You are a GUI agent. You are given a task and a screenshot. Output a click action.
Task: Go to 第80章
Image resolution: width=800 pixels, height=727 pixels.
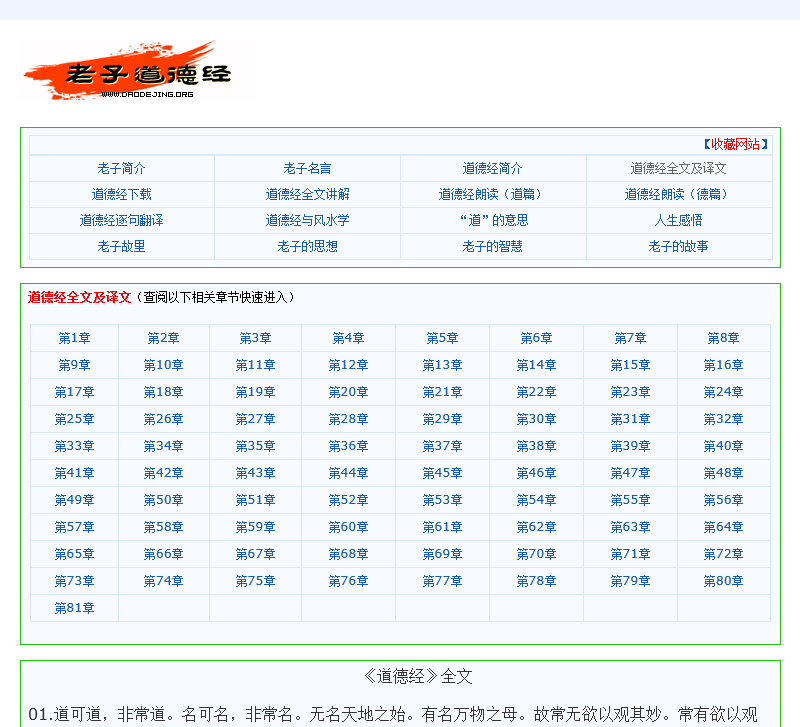pyautogui.click(x=723, y=582)
